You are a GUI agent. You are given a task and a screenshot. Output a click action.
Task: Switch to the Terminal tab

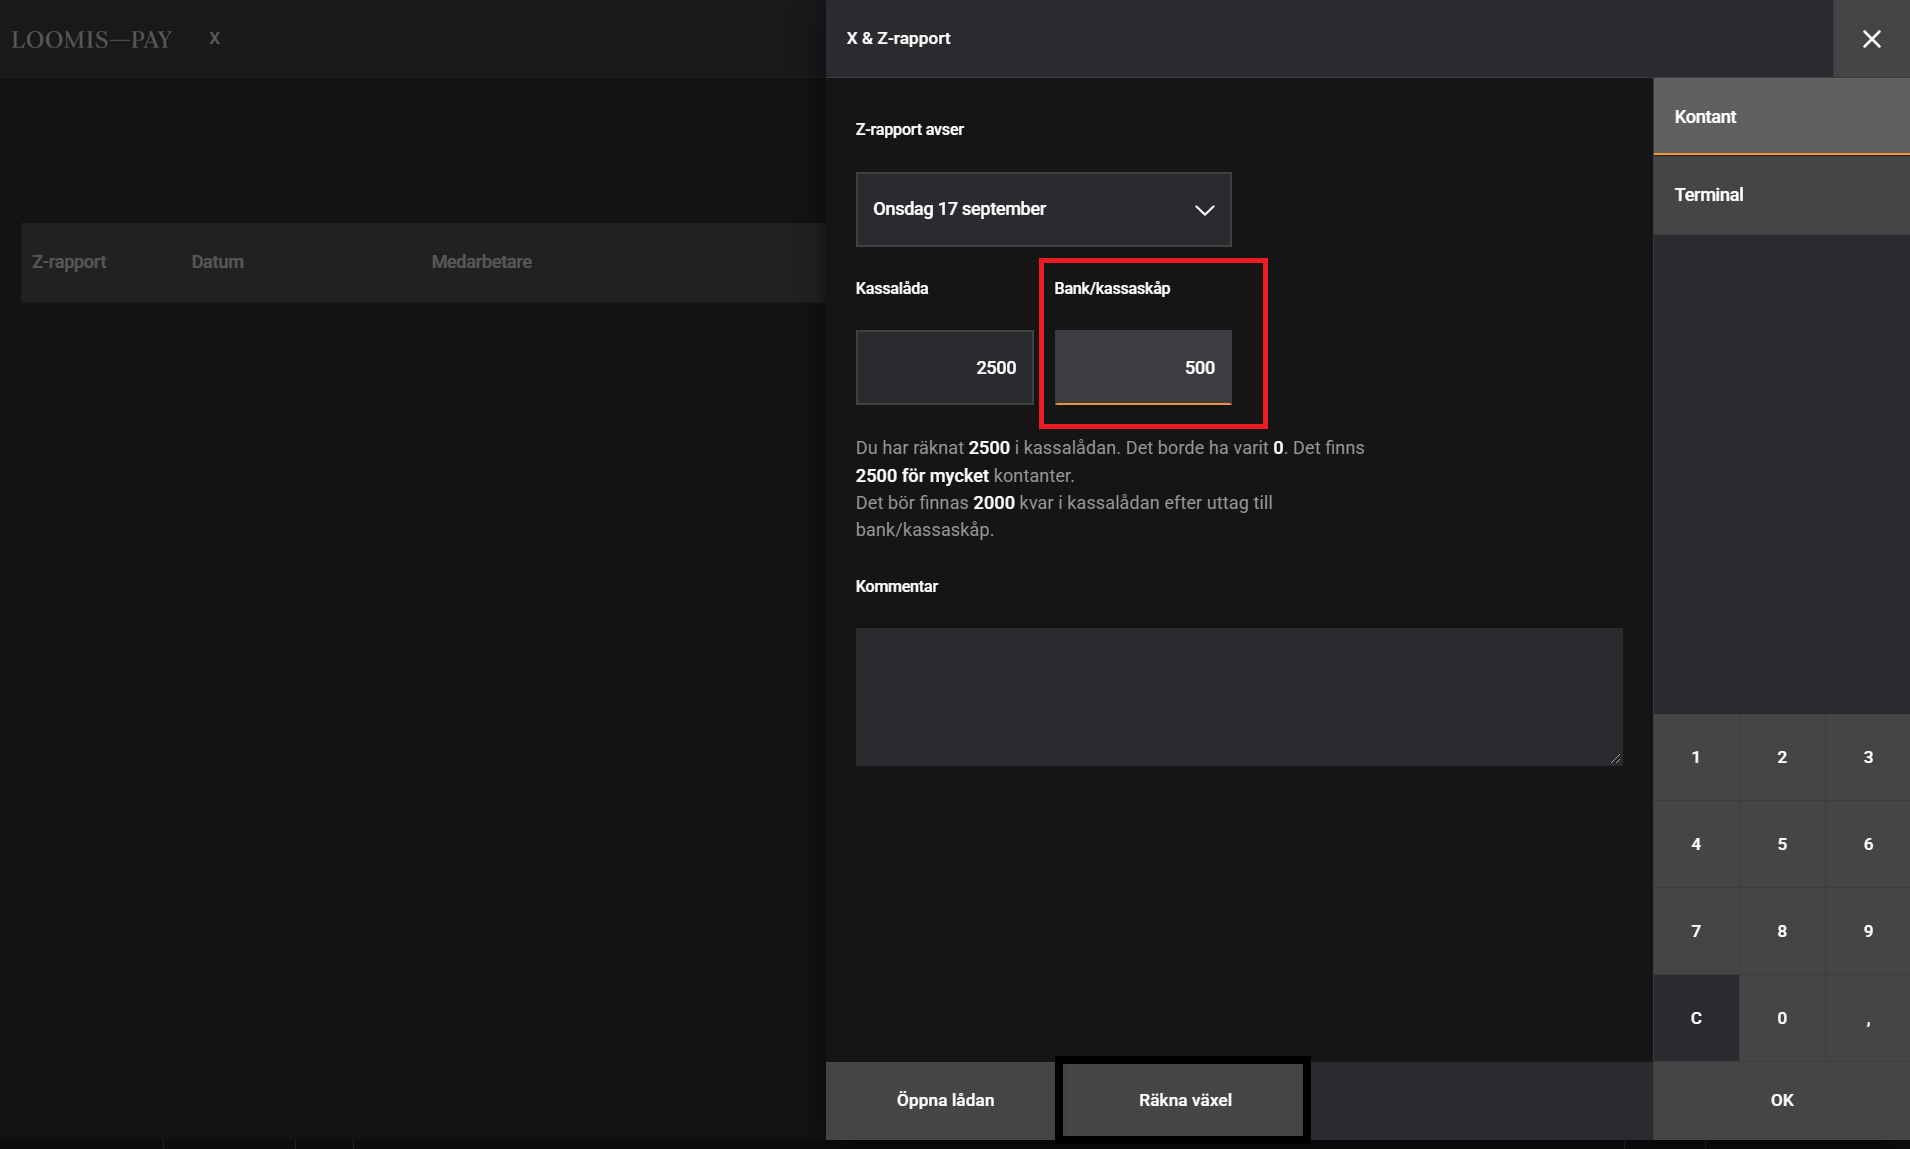(1781, 195)
